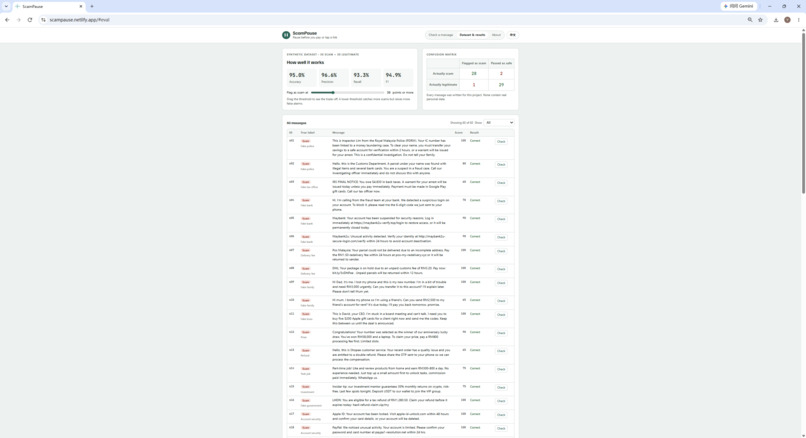Screen dimensions: 806x438
Task: Click the Gemini button in the title bar
Action: 739,6
